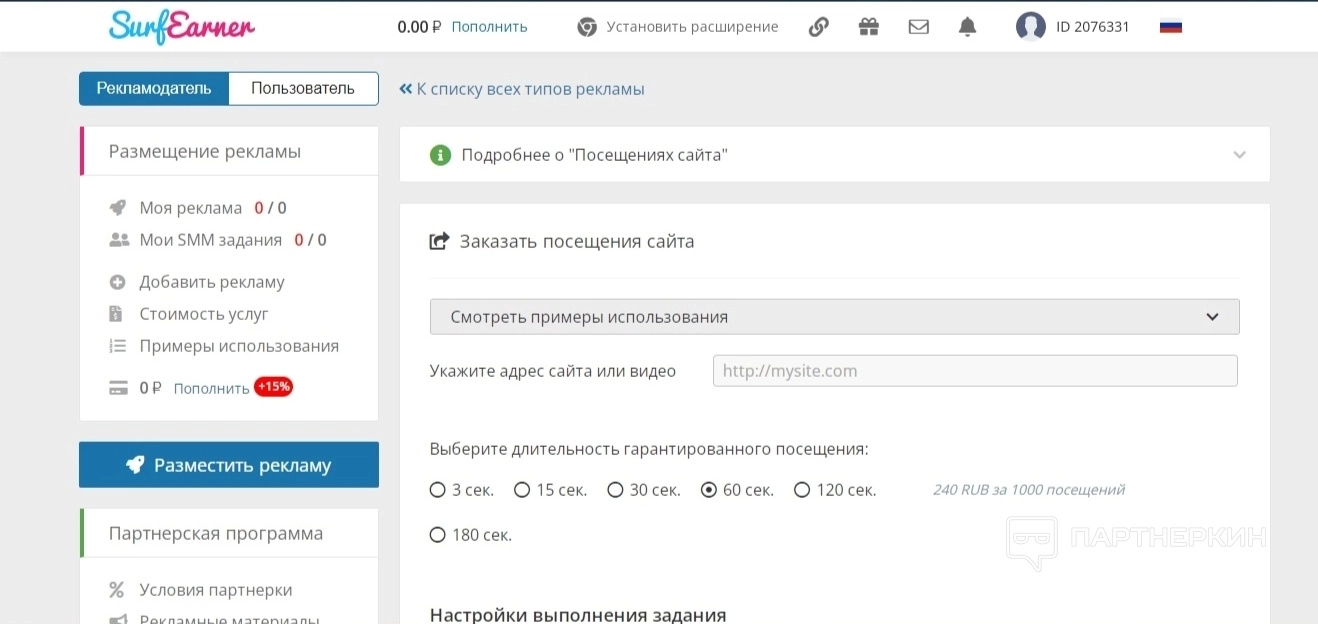Screen dimensions: 1318x624
Task: Open Примеры использования menu item
Action: click(239, 346)
